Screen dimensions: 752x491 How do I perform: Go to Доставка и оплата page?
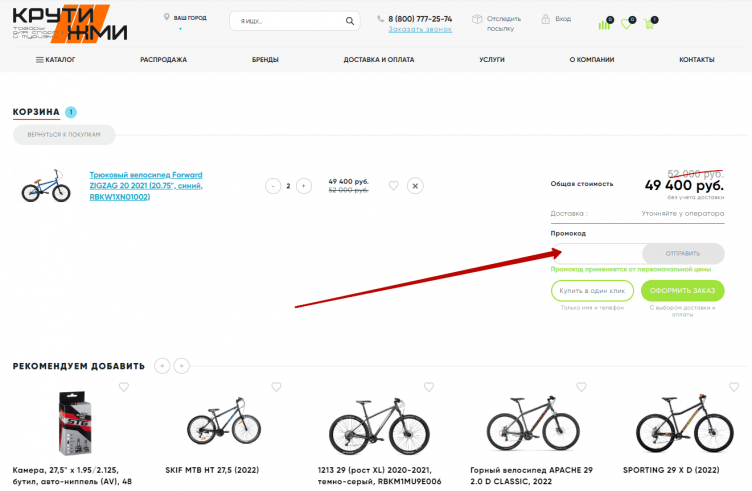click(378, 60)
